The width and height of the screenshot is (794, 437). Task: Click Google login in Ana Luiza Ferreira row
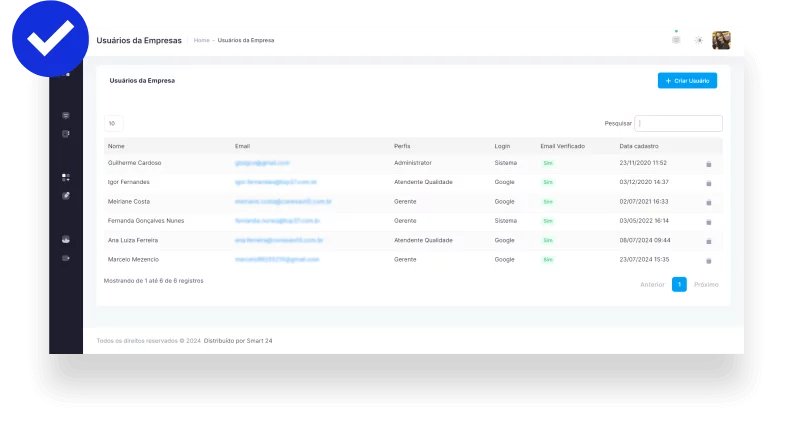[x=504, y=240]
